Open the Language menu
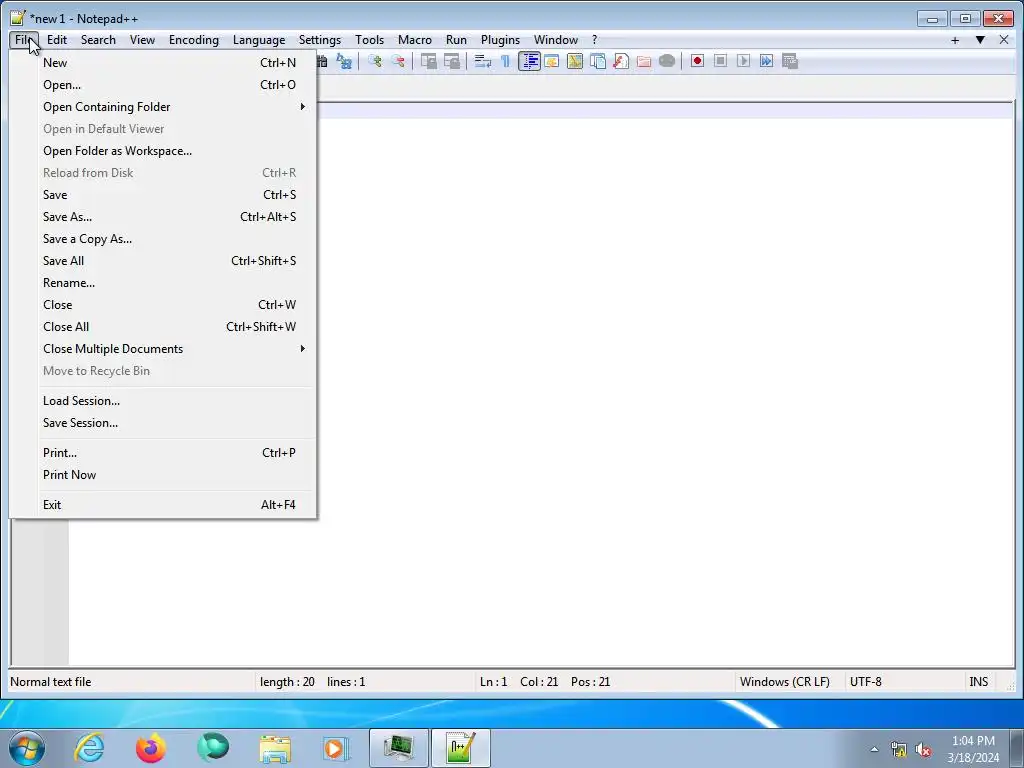This screenshot has width=1024, height=768. (259, 40)
